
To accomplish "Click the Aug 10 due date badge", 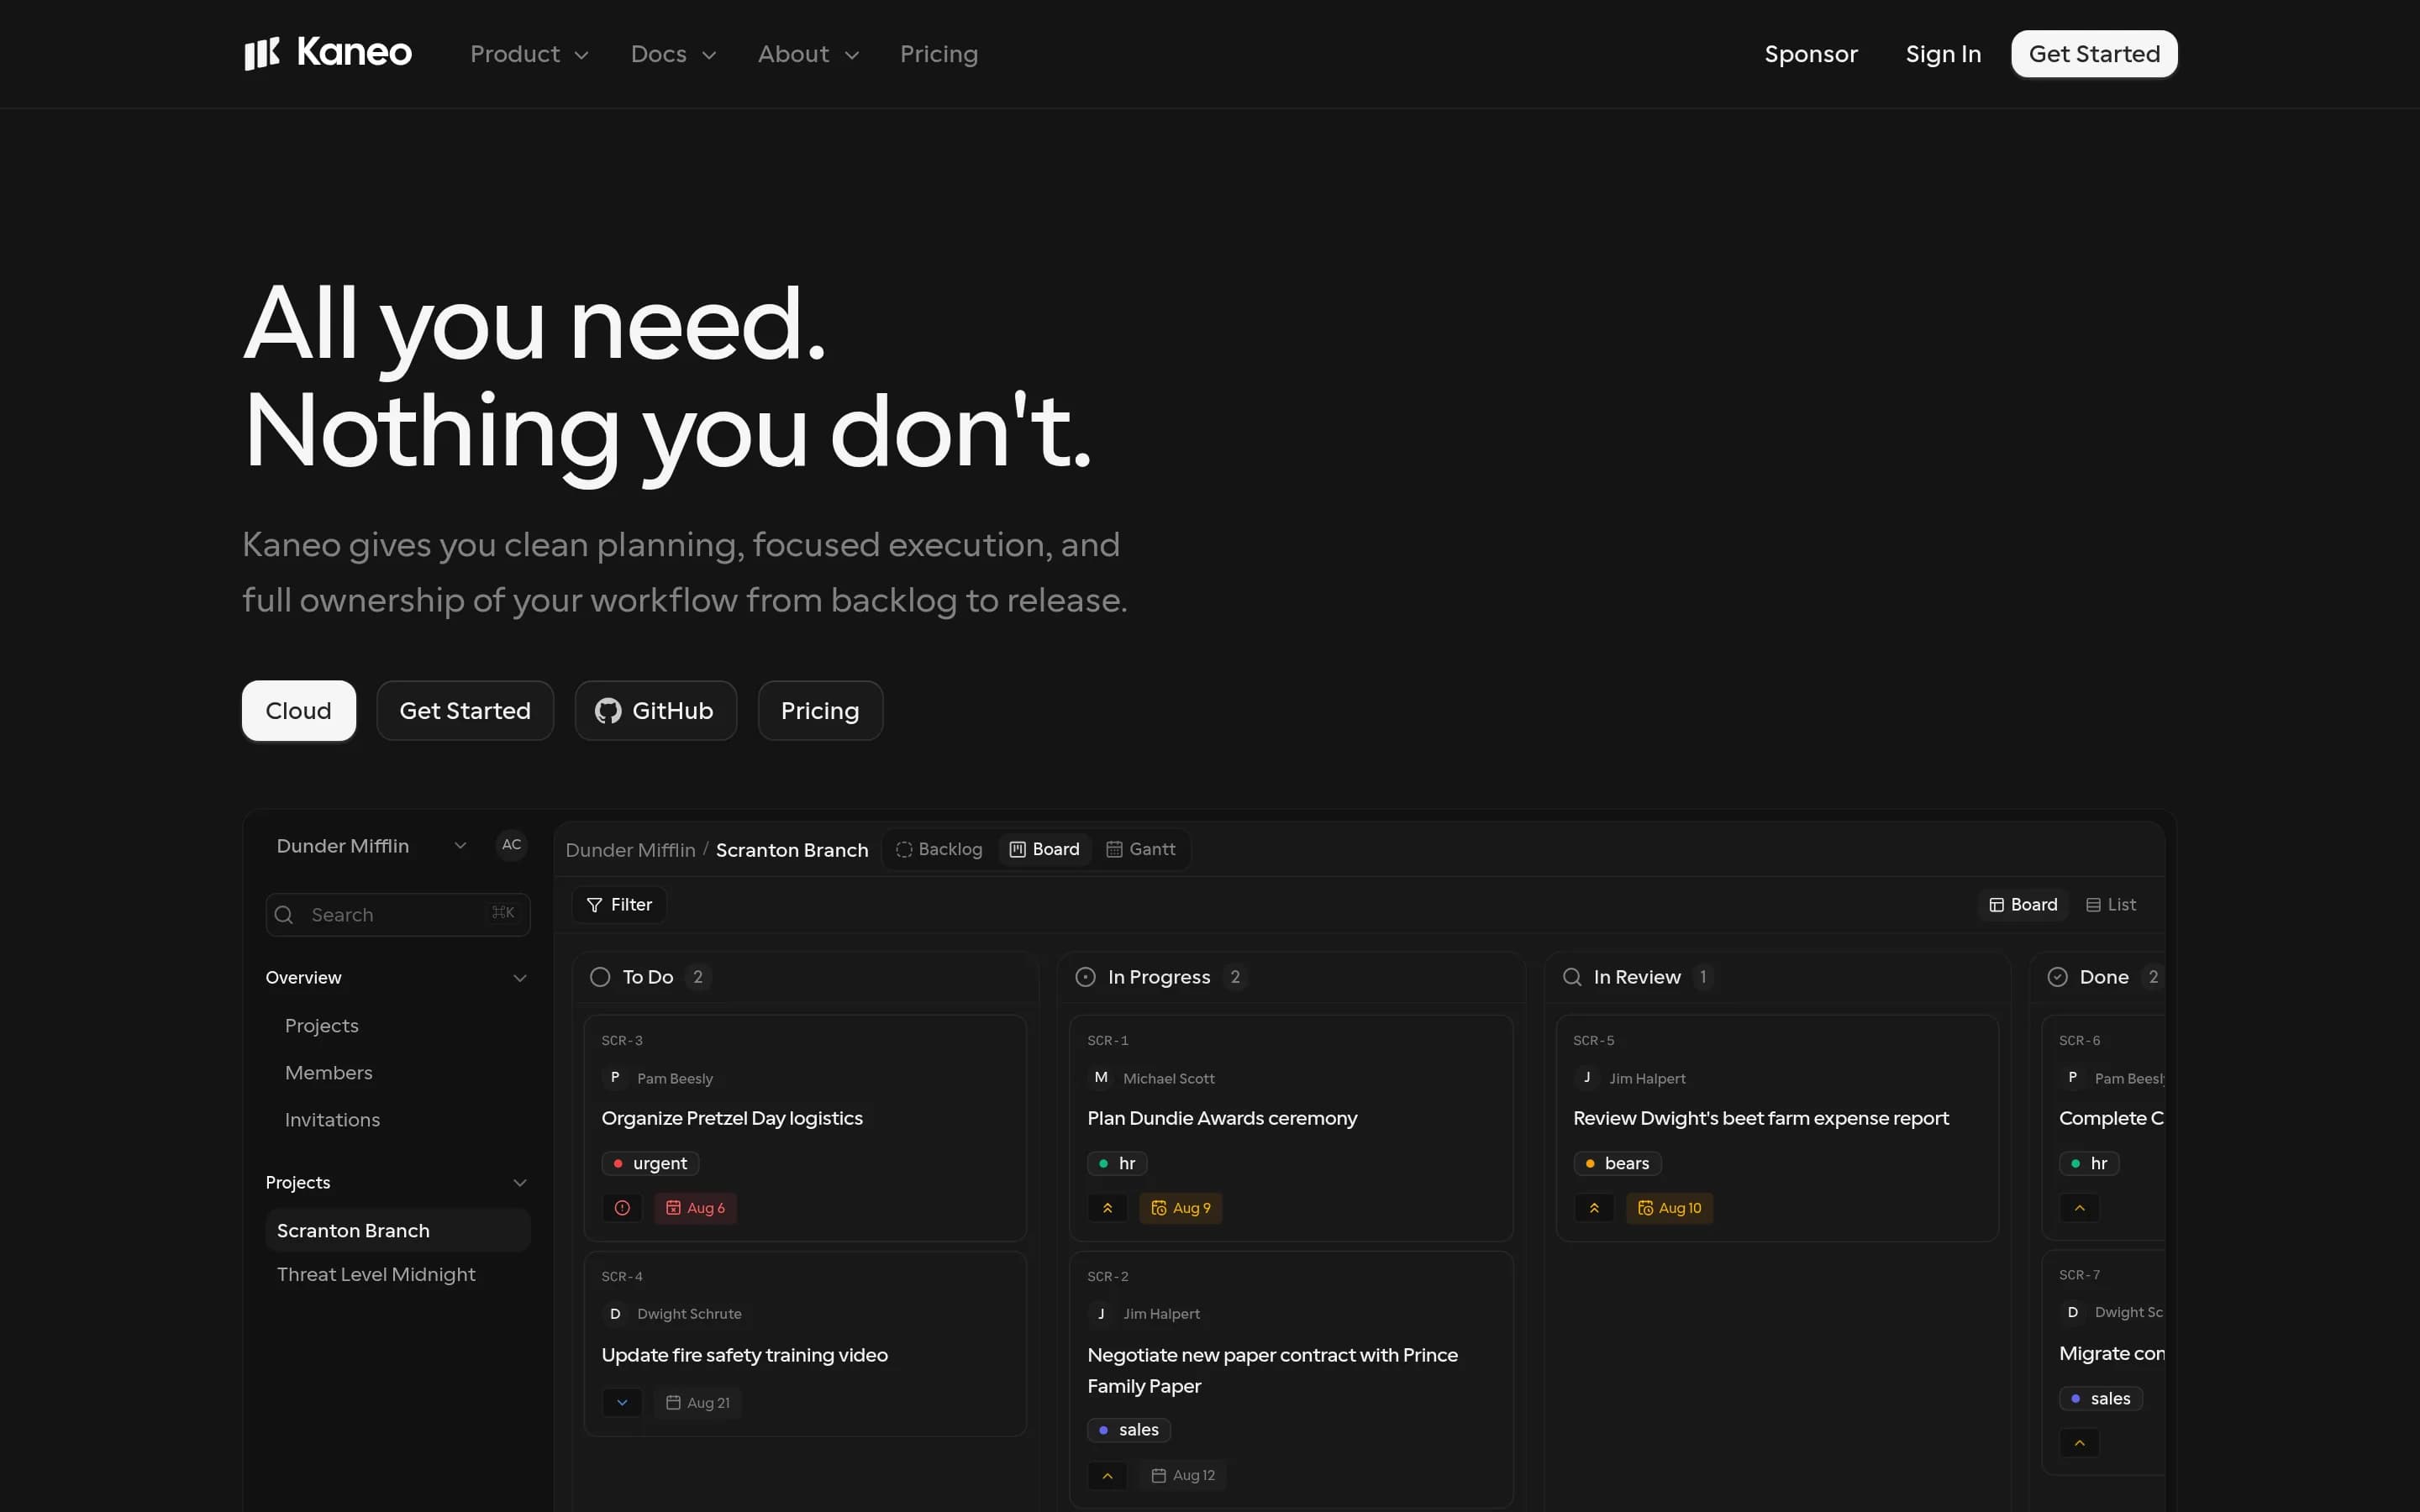I will [1669, 1208].
